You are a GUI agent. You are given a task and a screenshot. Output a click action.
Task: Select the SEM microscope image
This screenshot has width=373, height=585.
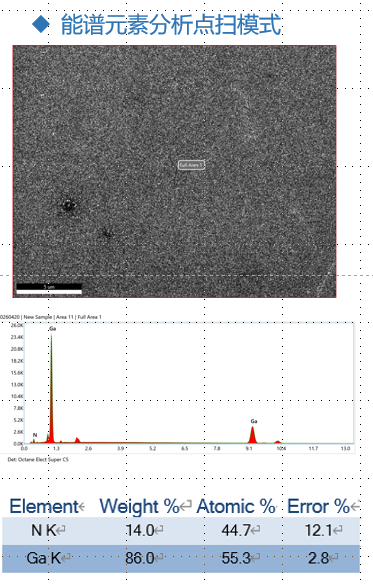(x=174, y=171)
